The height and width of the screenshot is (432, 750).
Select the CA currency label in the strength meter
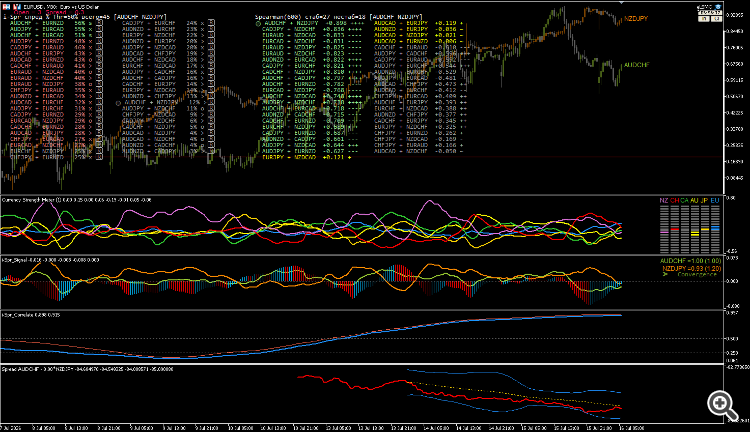[684, 200]
